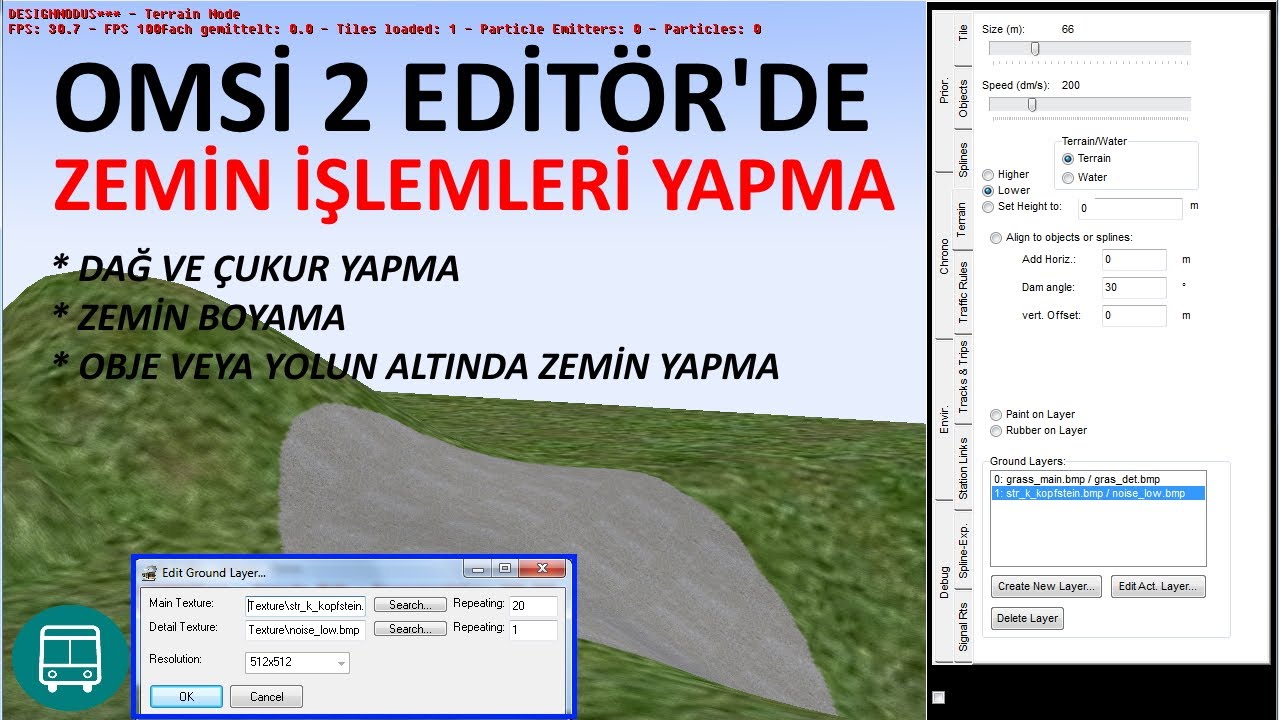The height and width of the screenshot is (720, 1280).
Task: Click Create New Layer button
Action: [x=1047, y=587]
